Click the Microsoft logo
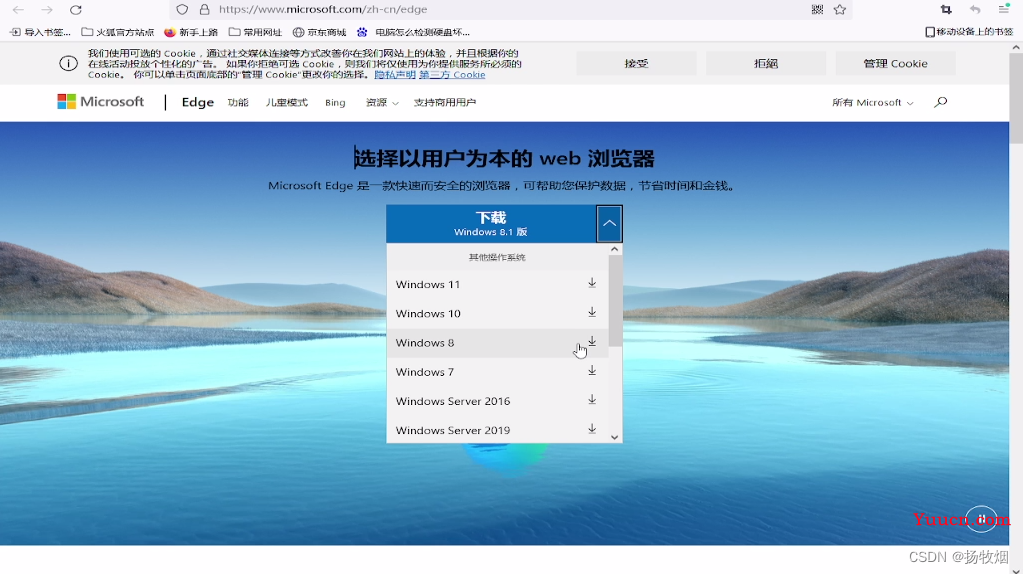1023x574 pixels. (100, 102)
